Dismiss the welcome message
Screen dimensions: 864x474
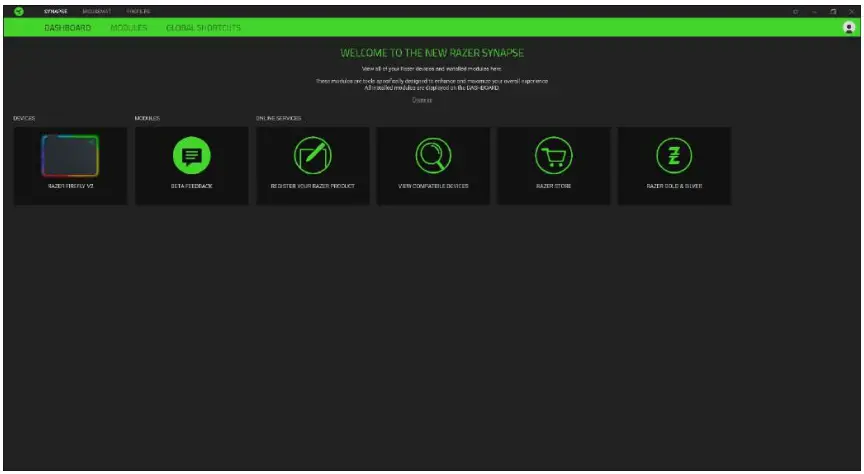(x=422, y=100)
